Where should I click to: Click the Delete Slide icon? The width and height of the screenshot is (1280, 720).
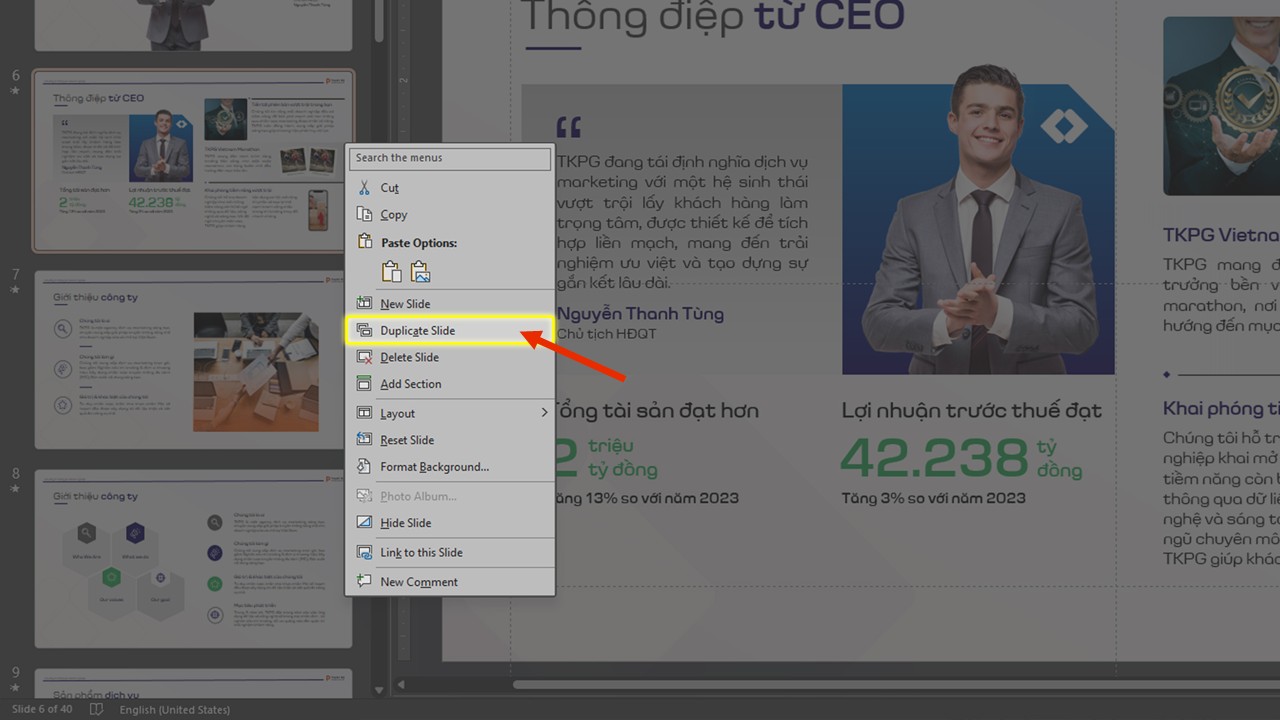point(366,357)
